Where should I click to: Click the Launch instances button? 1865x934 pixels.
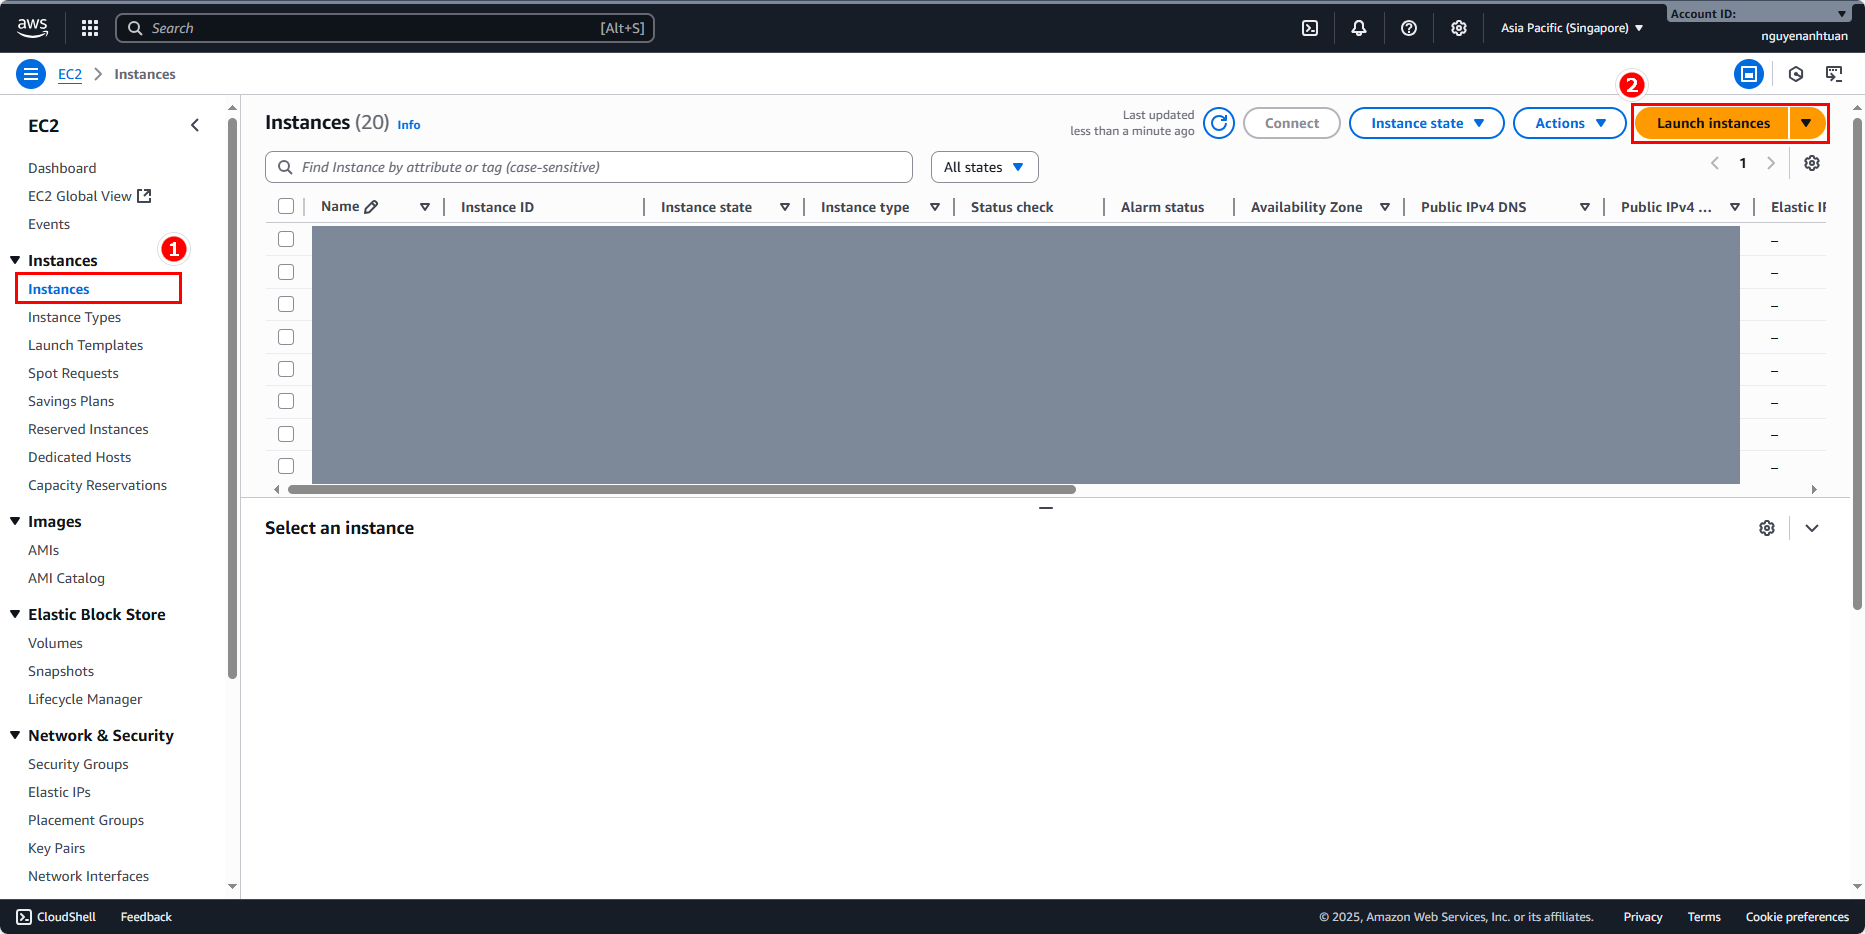tap(1712, 123)
